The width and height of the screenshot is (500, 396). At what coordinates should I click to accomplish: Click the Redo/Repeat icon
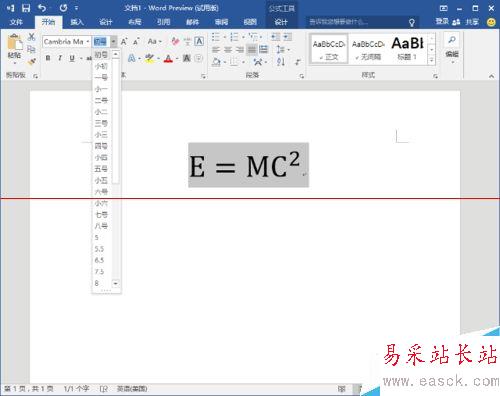(63, 8)
